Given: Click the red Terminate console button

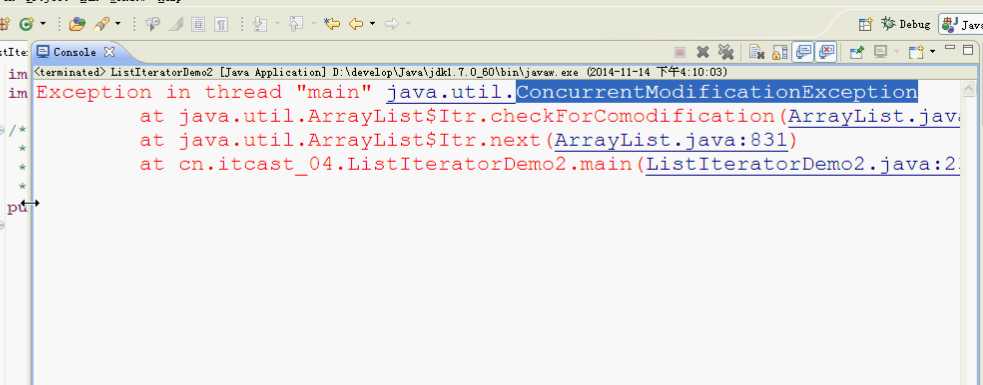Looking at the screenshot, I should [680, 53].
